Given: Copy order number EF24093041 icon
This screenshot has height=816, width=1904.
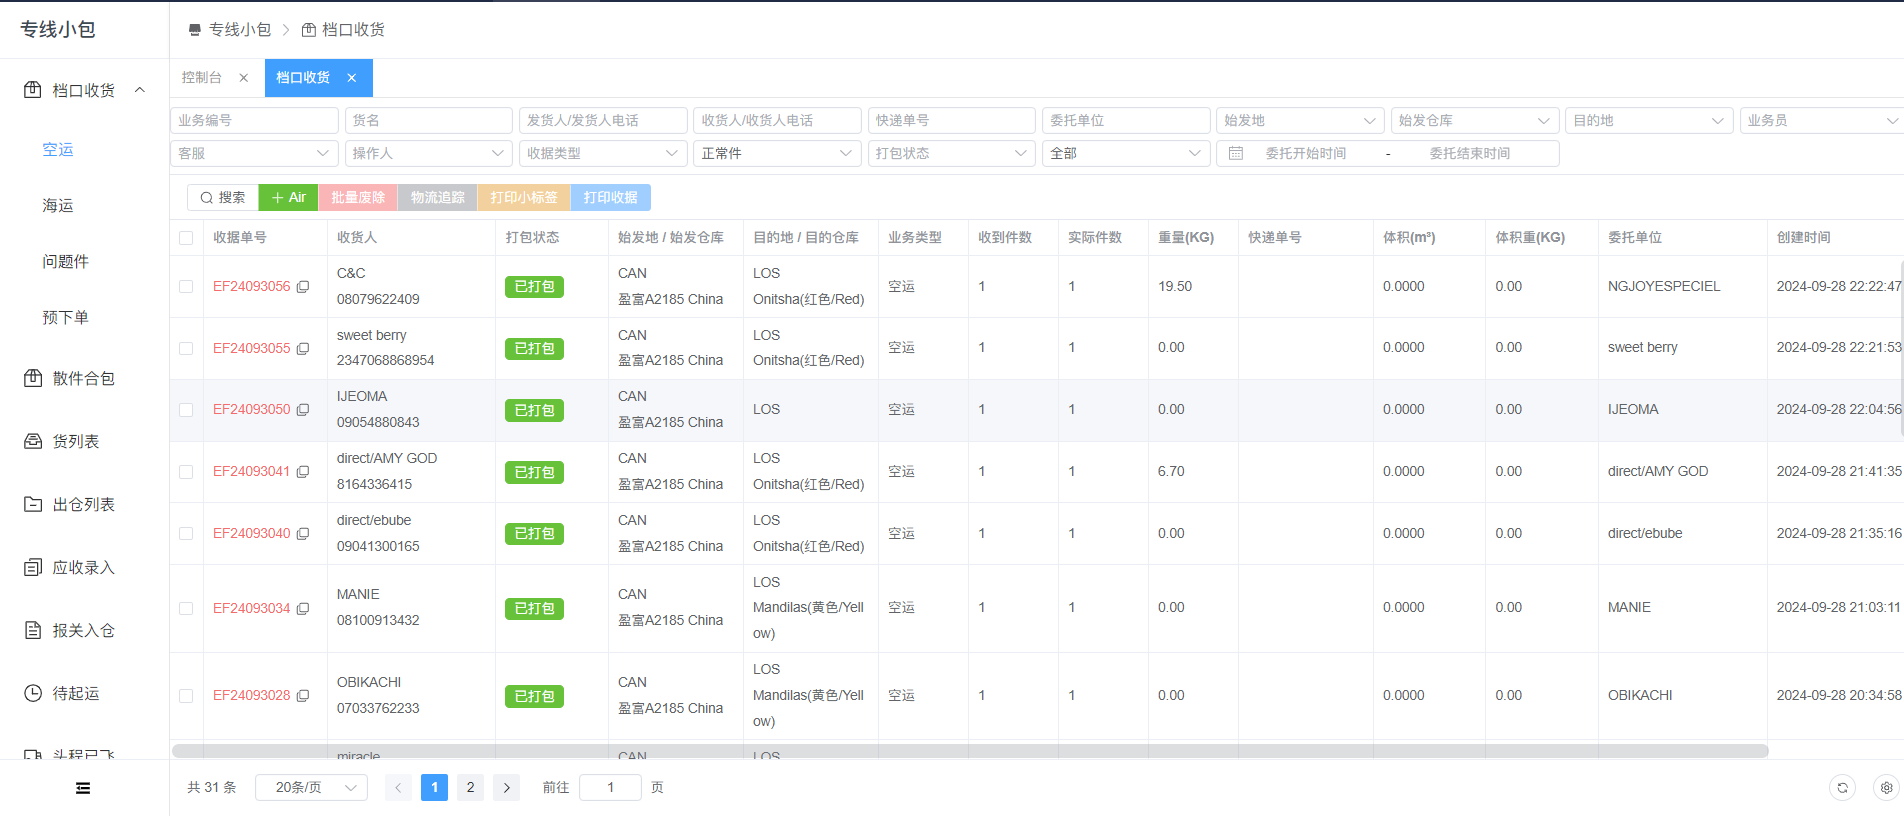Looking at the screenshot, I should (x=303, y=472).
